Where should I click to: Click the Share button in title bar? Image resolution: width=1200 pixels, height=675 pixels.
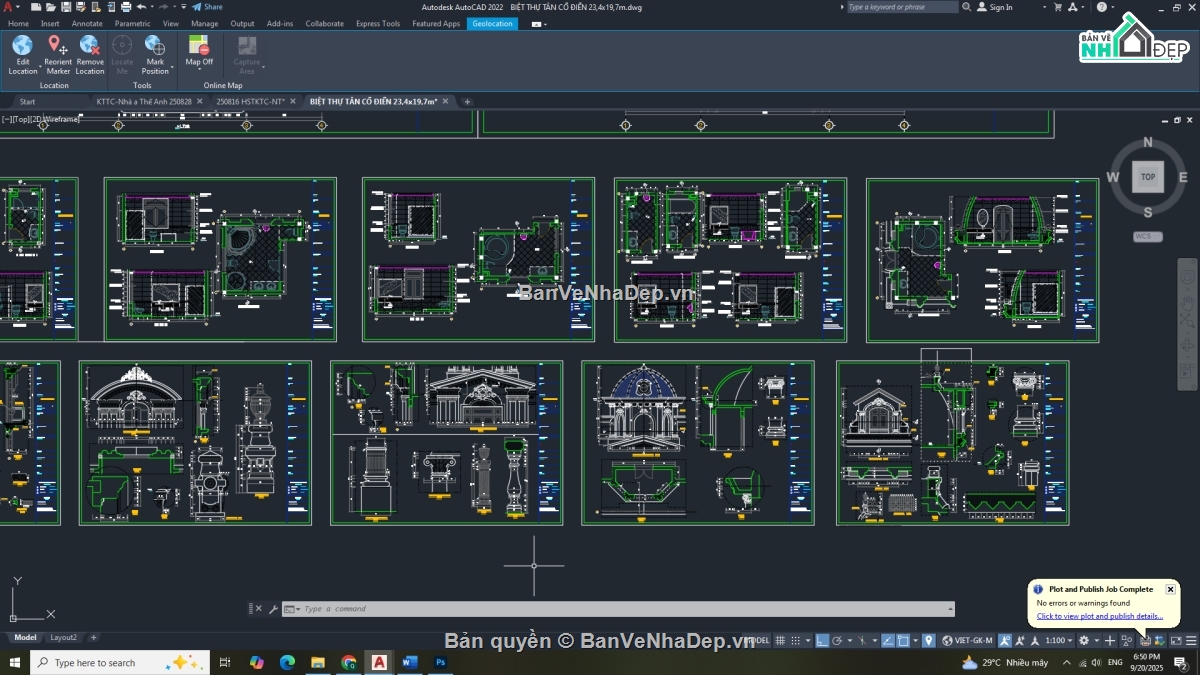(209, 7)
